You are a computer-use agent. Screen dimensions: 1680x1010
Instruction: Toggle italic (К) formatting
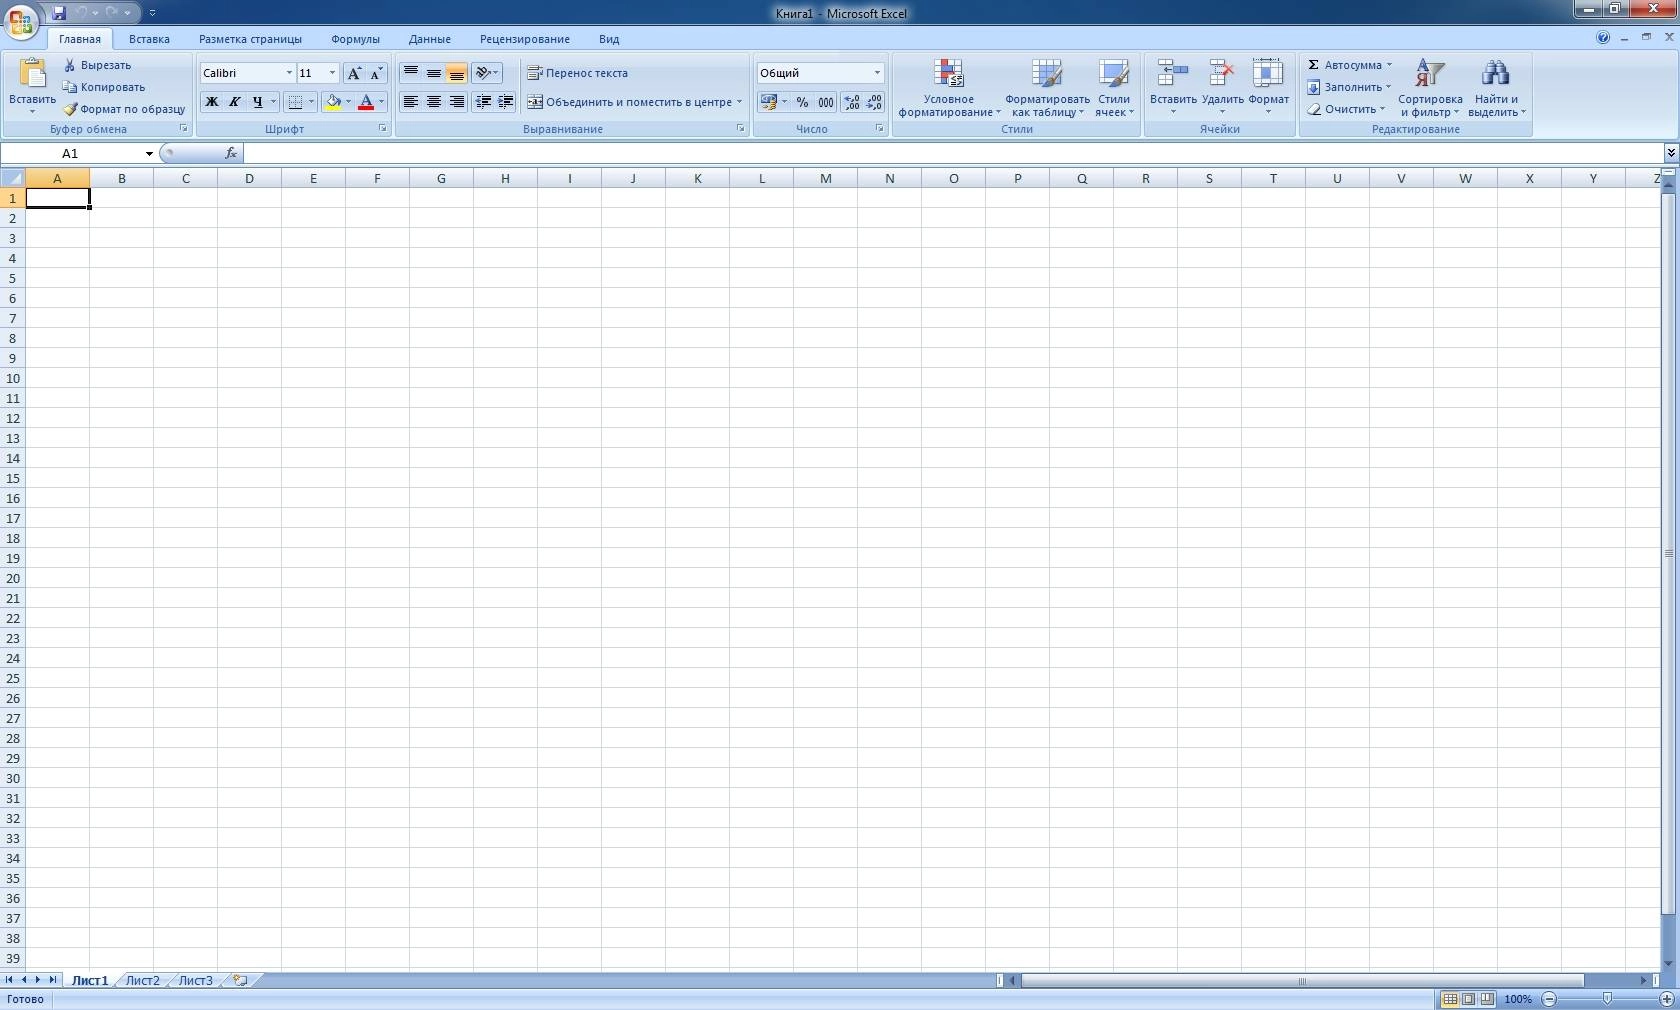coord(234,102)
